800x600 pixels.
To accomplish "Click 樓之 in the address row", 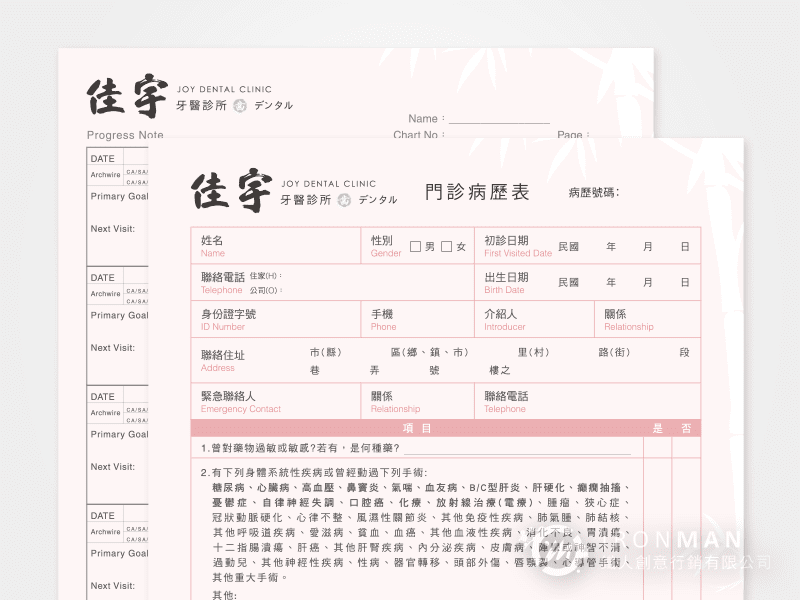I will (499, 370).
